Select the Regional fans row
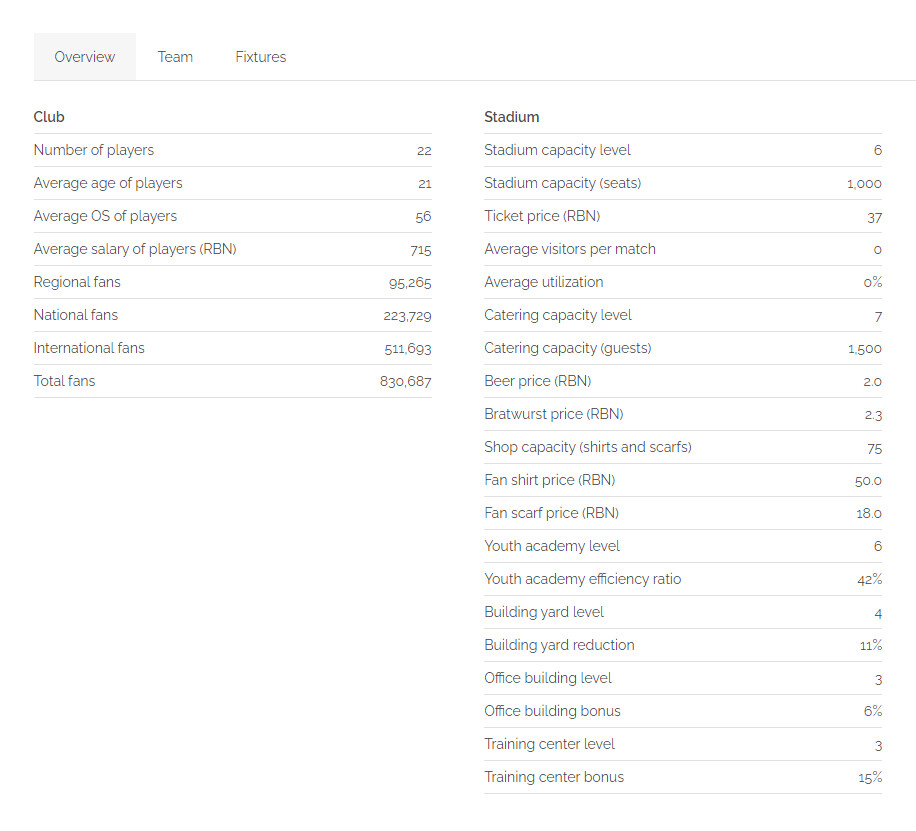Viewport: 916px width, 831px height. [x=233, y=282]
